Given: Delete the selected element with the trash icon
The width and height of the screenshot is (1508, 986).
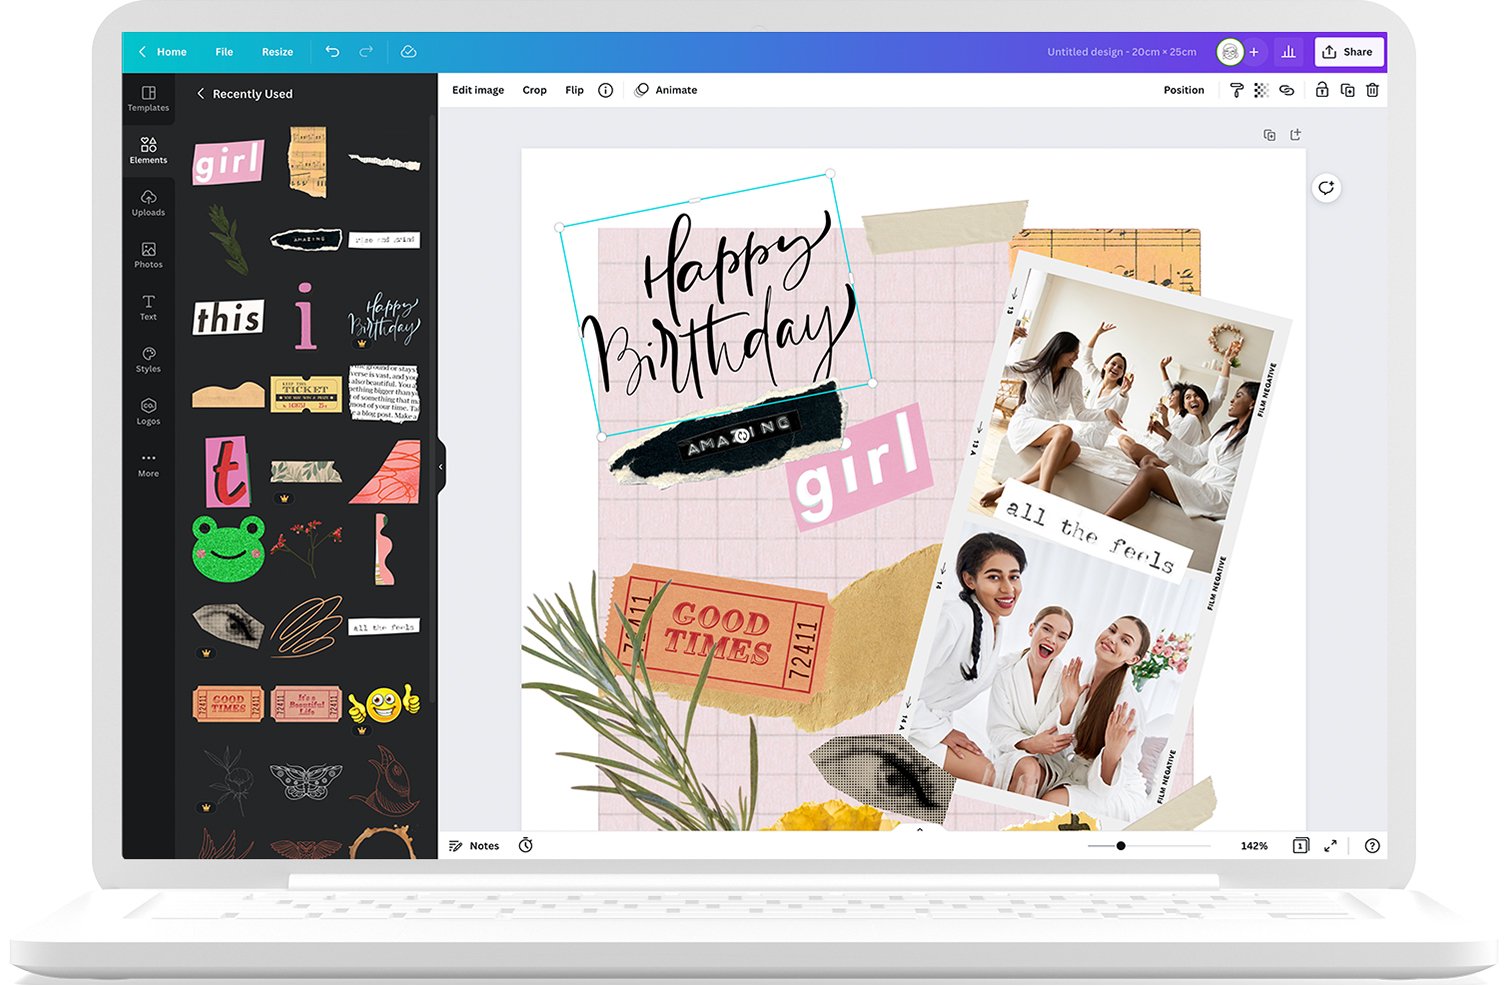Looking at the screenshot, I should click(1372, 90).
